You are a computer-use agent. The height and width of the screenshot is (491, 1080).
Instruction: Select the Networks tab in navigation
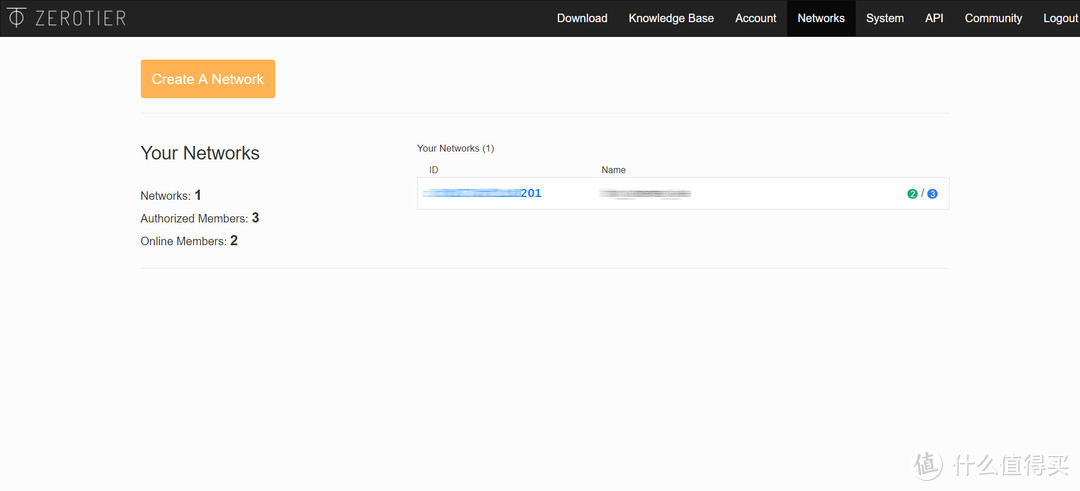coord(821,18)
